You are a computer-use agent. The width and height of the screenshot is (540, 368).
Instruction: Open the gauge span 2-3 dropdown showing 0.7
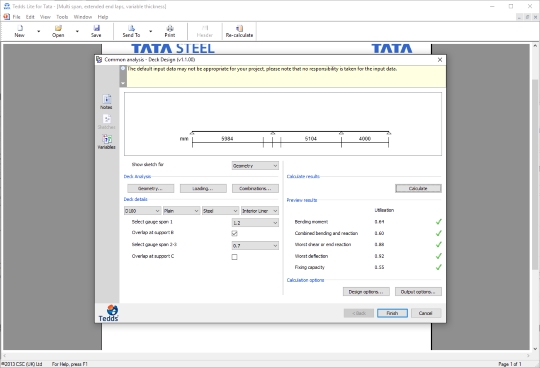click(255, 245)
